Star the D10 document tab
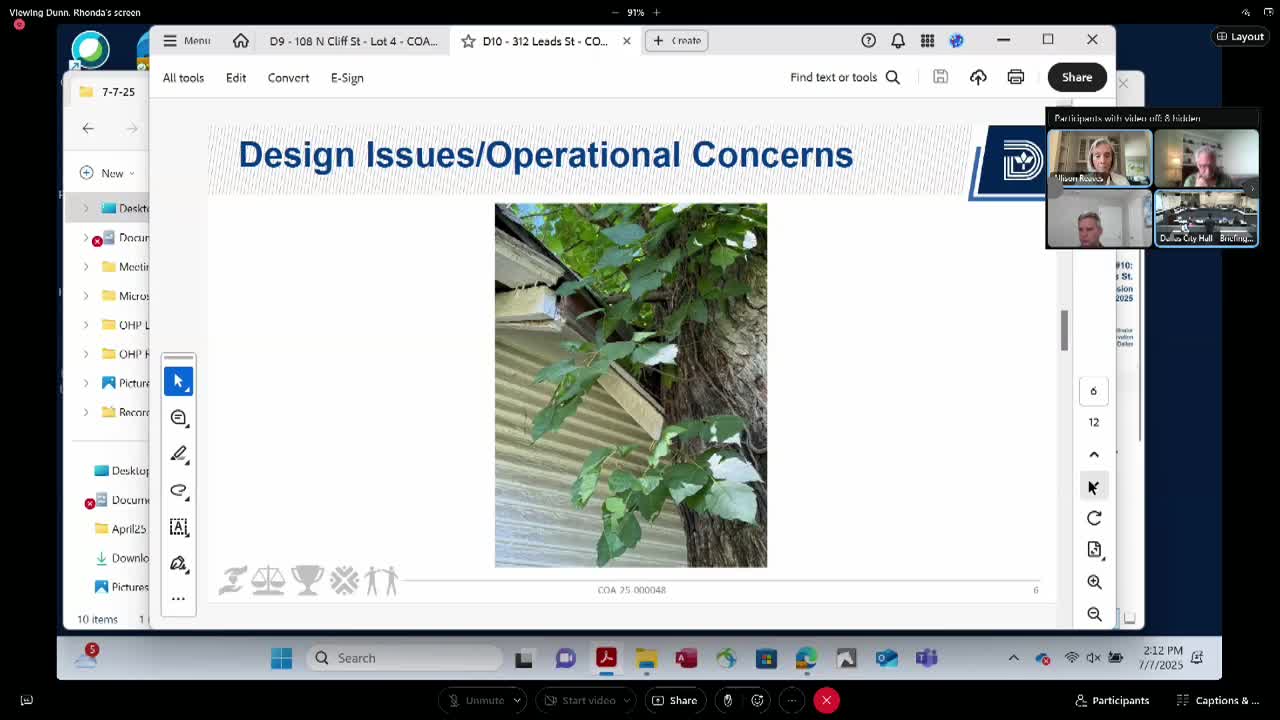1280x720 pixels. click(468, 41)
